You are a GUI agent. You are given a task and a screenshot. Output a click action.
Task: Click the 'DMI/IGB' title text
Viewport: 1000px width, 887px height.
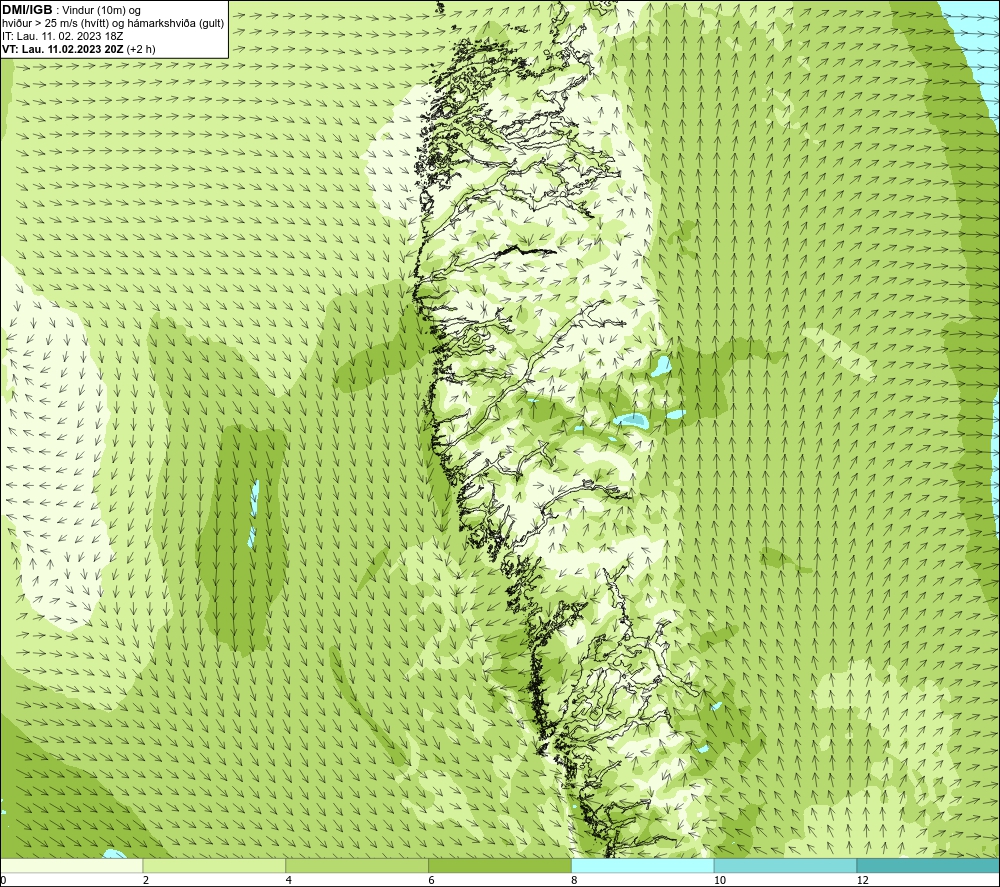(x=27, y=10)
